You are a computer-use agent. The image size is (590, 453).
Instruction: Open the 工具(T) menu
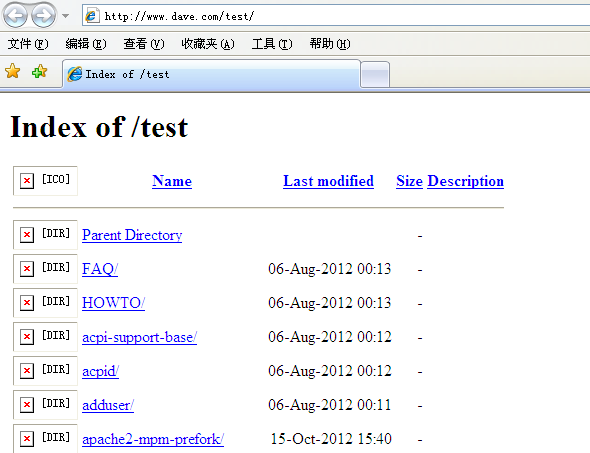tap(272, 44)
